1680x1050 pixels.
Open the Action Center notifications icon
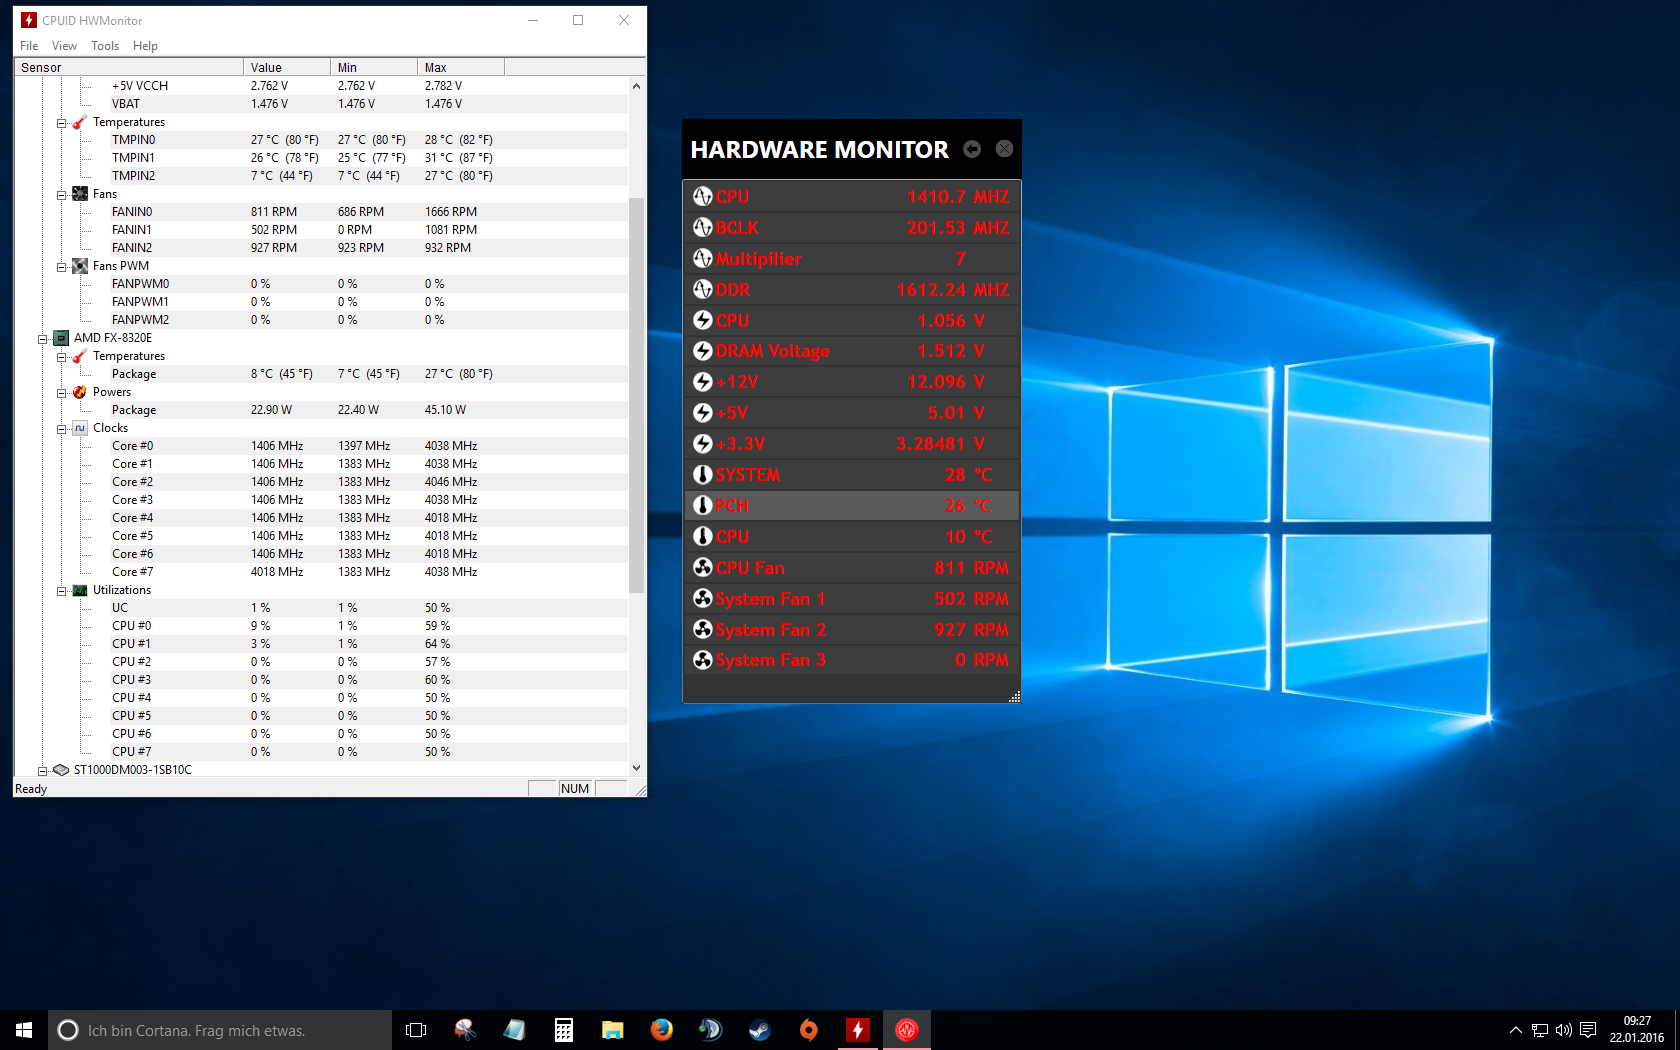click(x=1588, y=1030)
